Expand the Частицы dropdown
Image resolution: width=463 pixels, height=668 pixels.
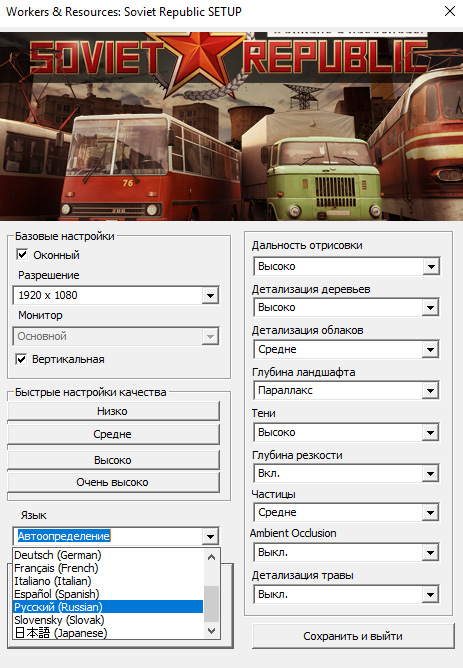click(x=346, y=512)
